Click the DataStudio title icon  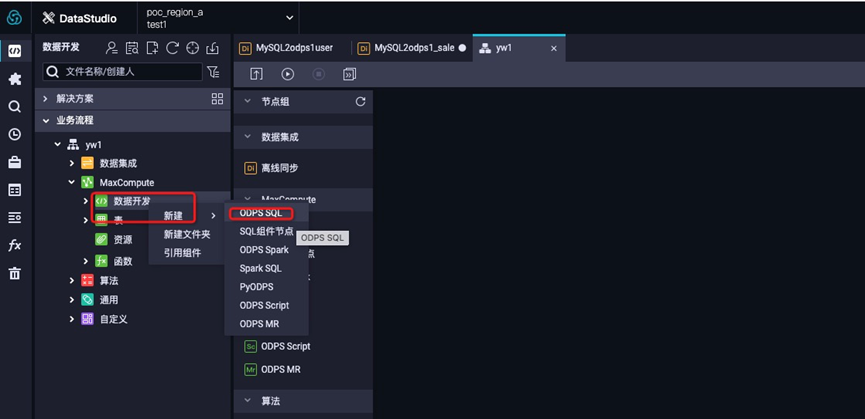tap(49, 18)
